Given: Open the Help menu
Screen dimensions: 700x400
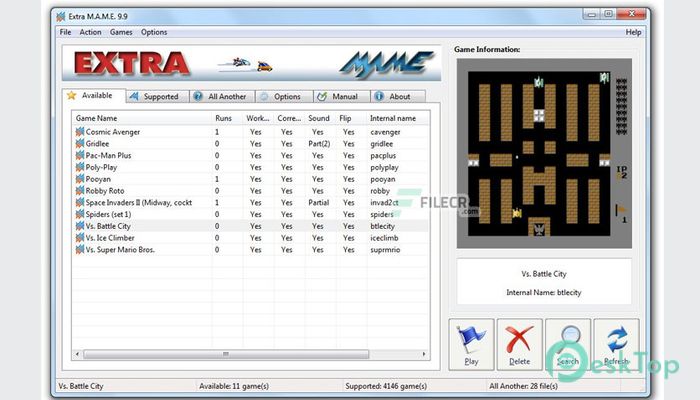Looking at the screenshot, I should [x=633, y=32].
